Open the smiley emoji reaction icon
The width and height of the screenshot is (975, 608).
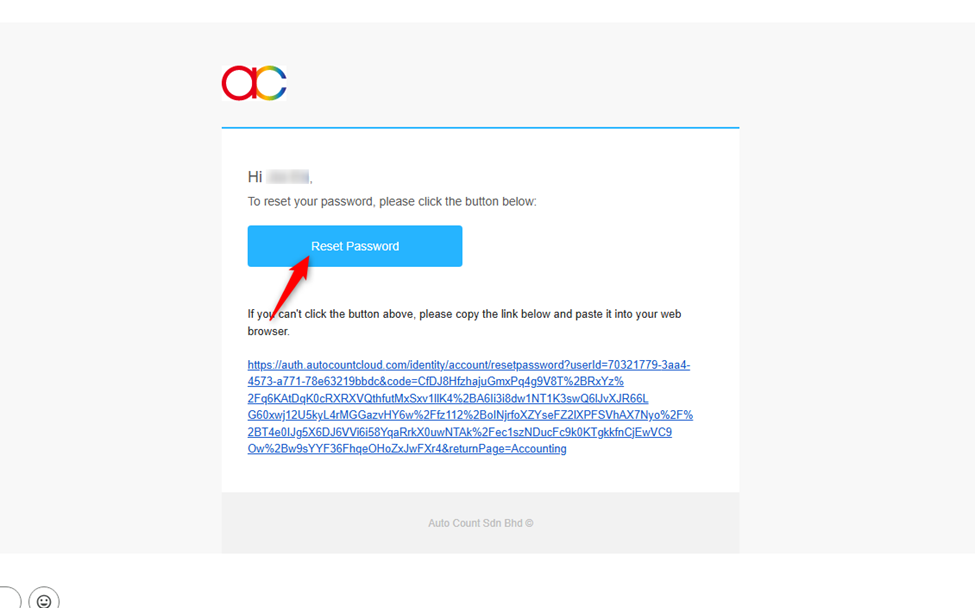click(x=44, y=598)
